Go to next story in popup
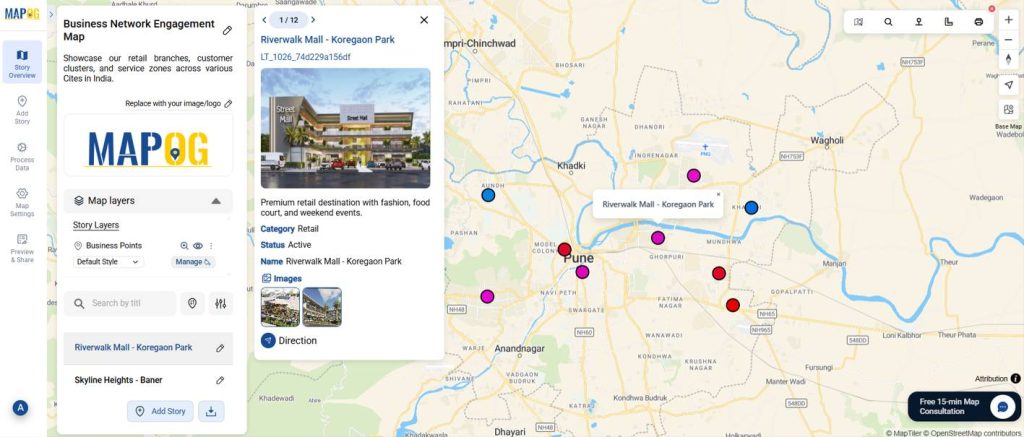 [313, 20]
